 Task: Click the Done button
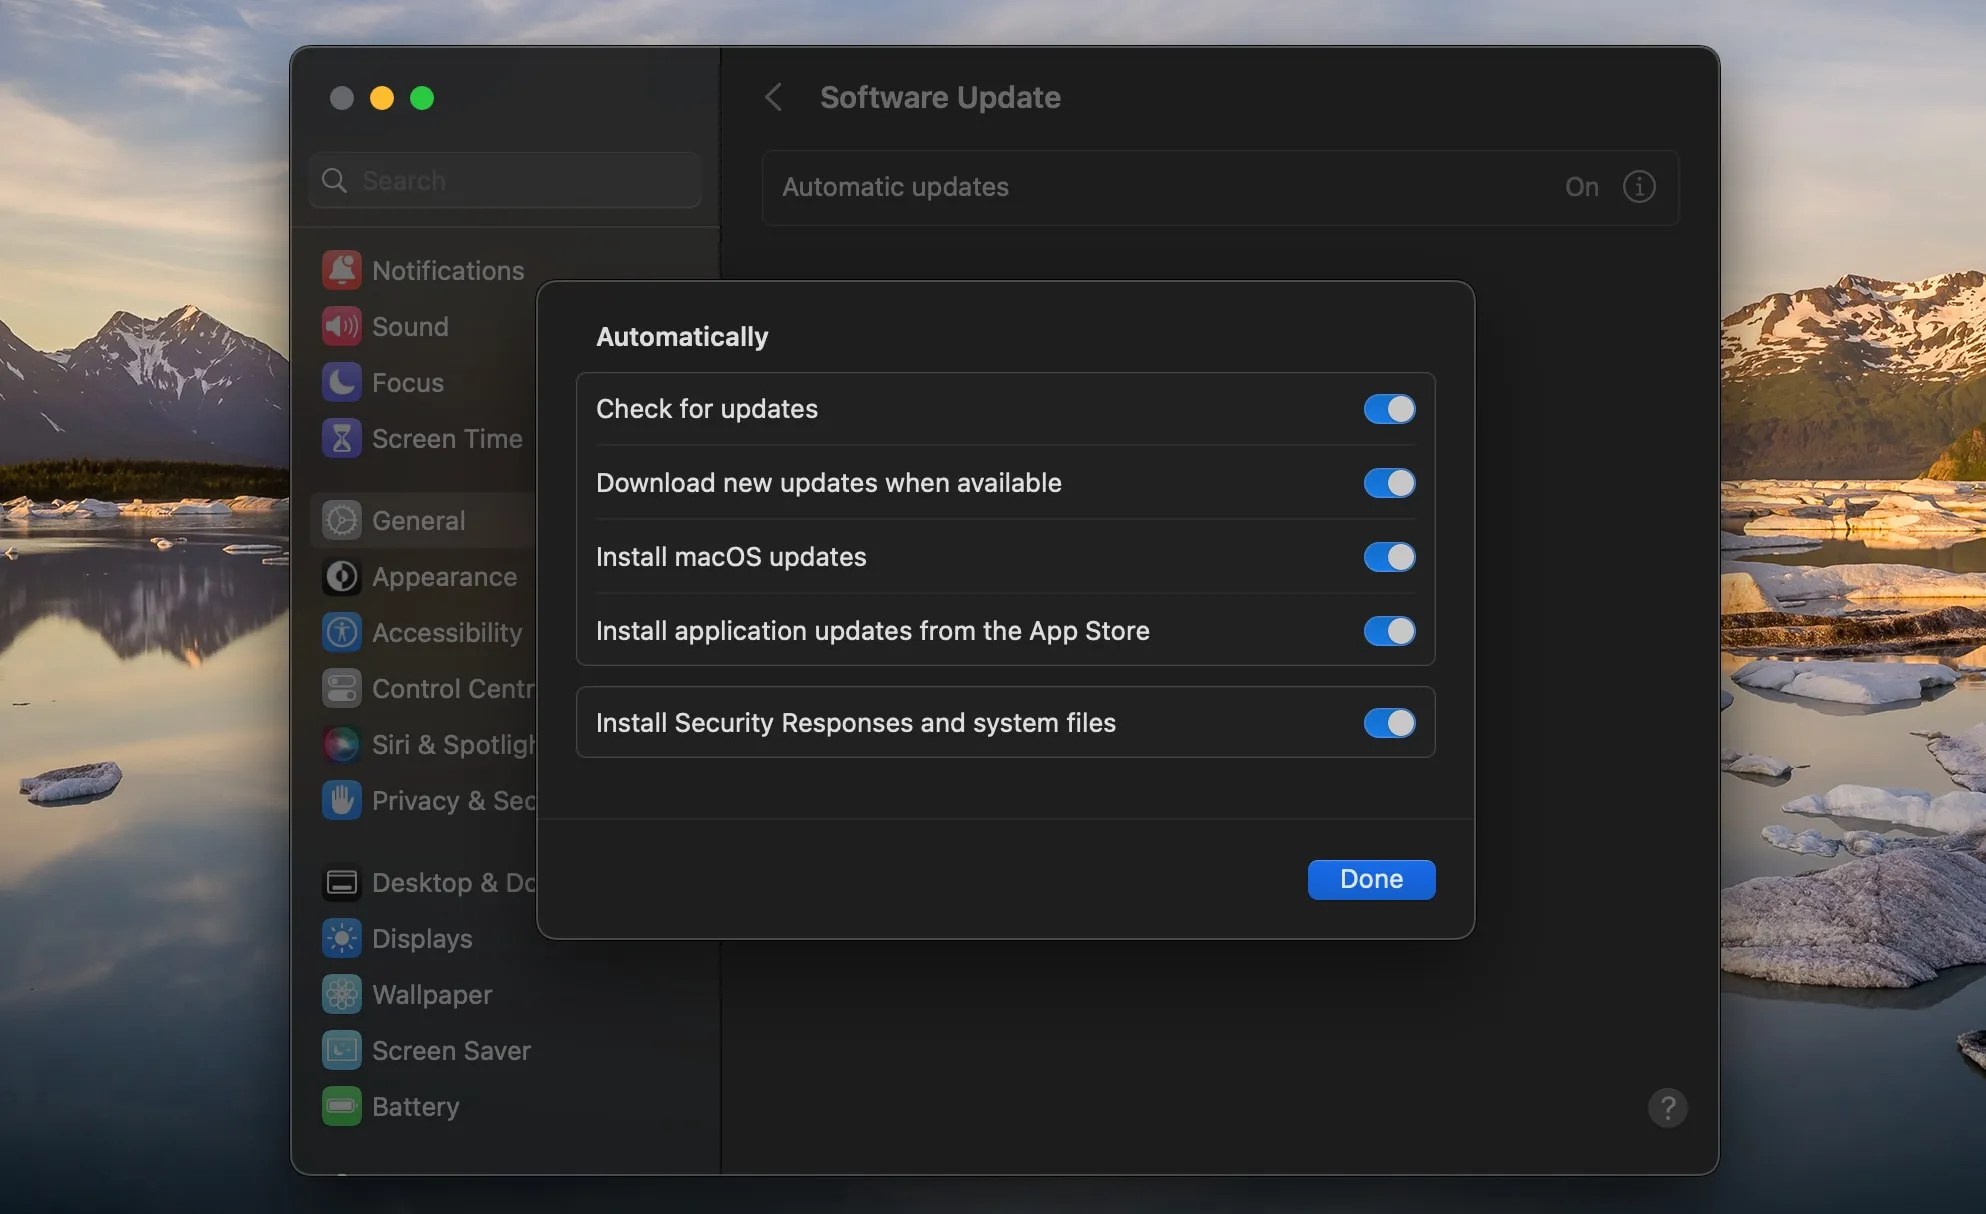[1370, 879]
